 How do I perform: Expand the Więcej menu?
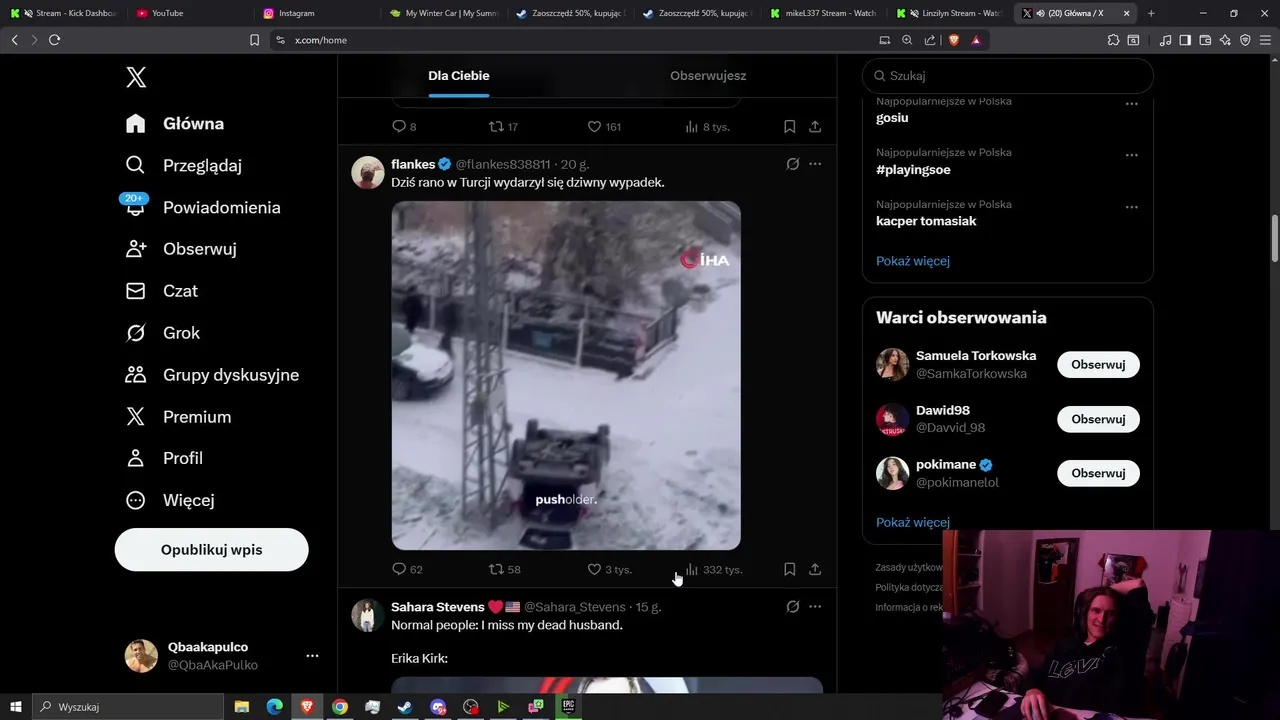[x=170, y=500]
